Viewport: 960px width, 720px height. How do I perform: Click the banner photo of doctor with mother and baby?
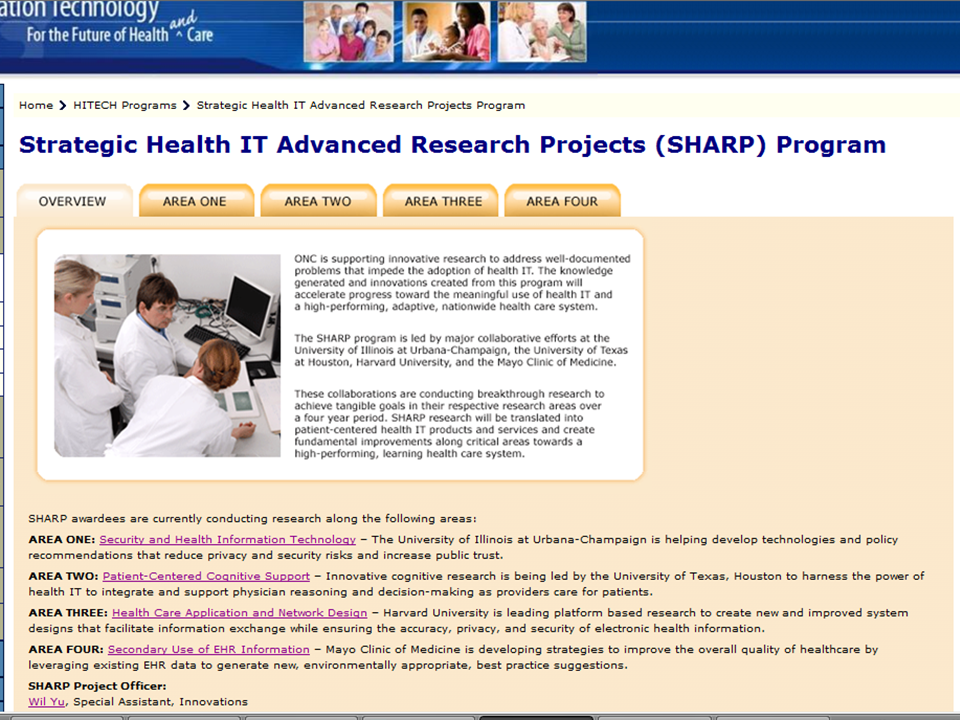click(x=446, y=31)
